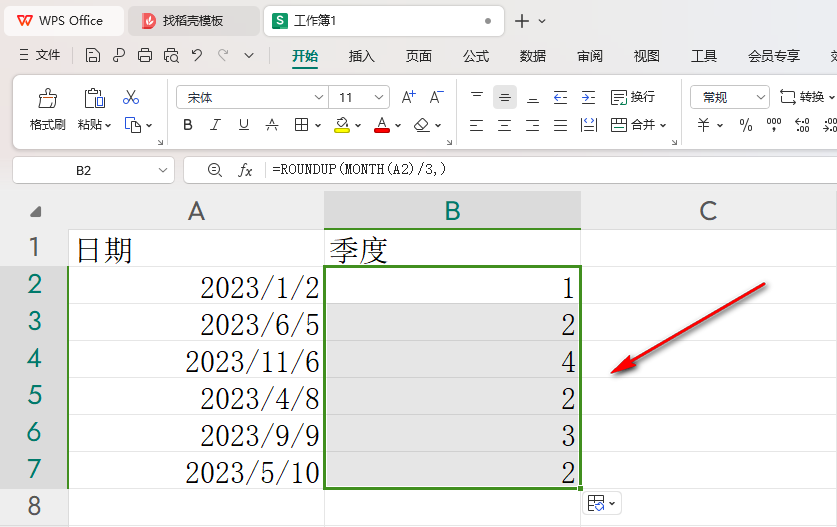Increase font size with the A+ icon
Screen dimensions: 837x527
[x=409, y=97]
